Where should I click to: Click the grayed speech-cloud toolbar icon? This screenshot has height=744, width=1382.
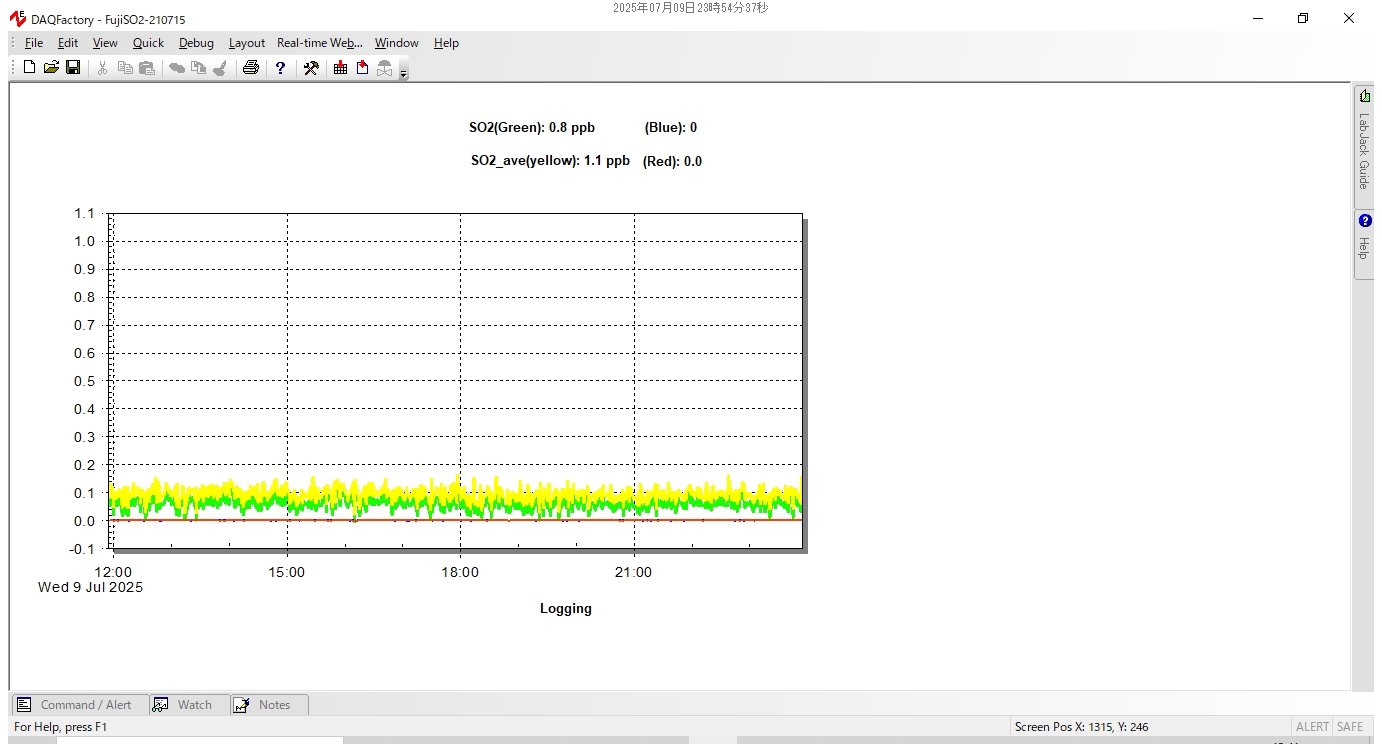[x=176, y=68]
